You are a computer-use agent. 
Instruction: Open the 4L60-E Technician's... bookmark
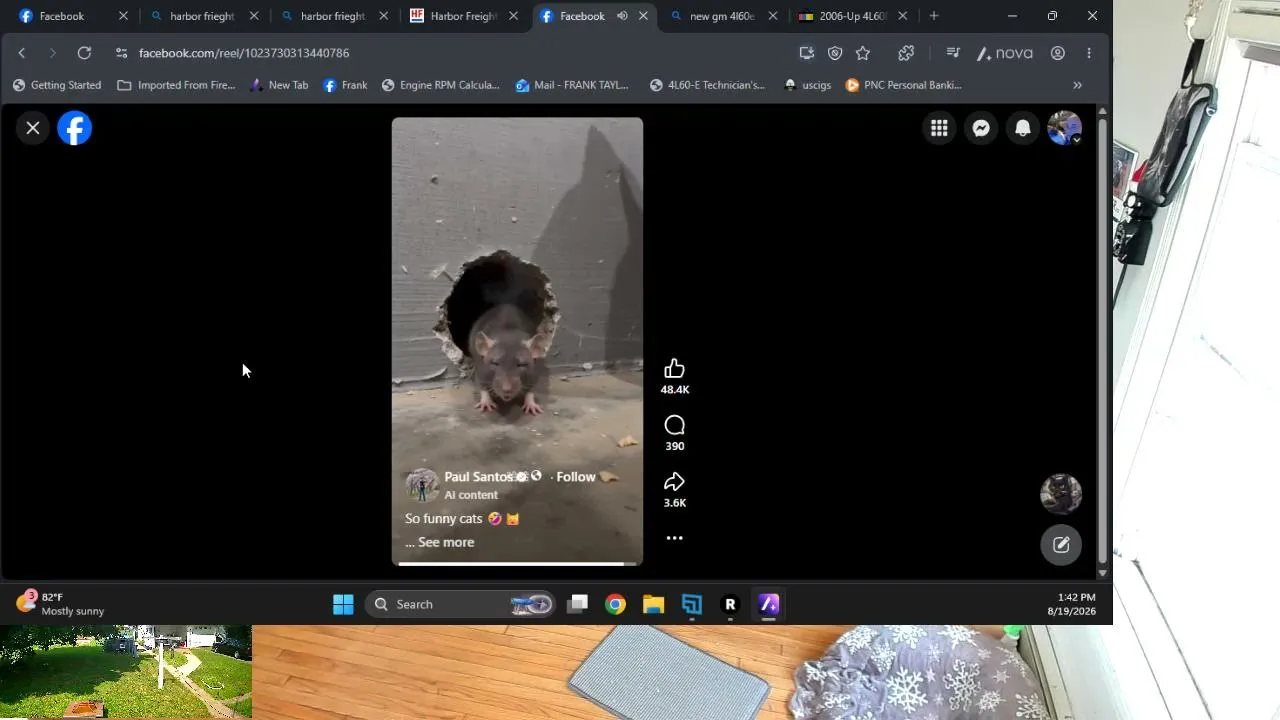(707, 85)
